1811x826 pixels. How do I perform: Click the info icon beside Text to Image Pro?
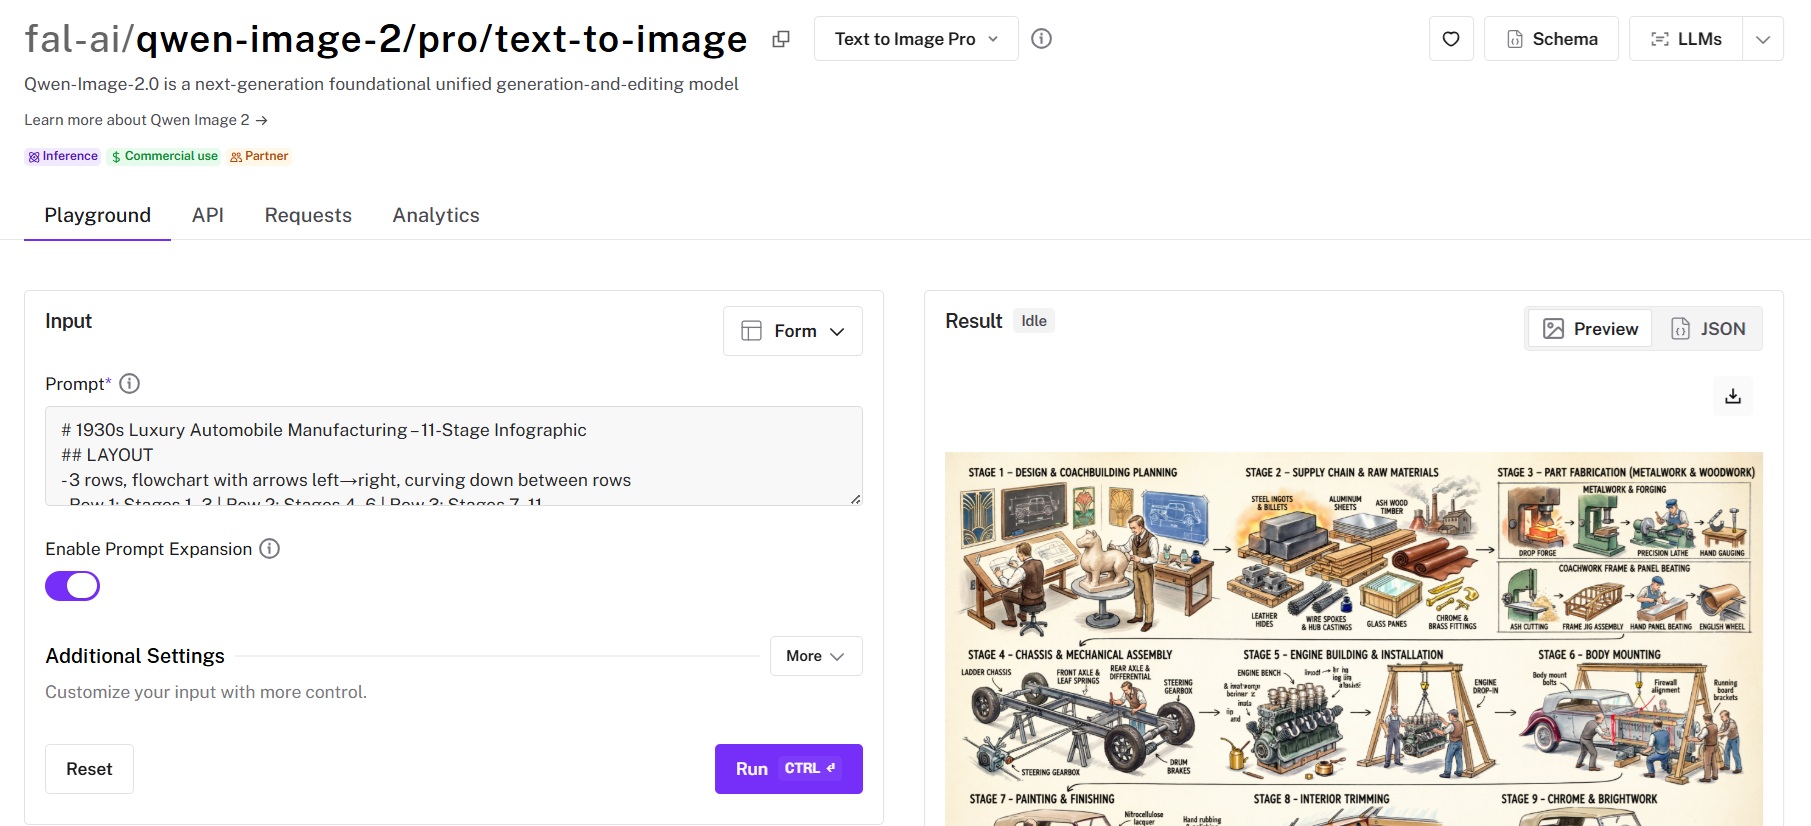(1041, 39)
